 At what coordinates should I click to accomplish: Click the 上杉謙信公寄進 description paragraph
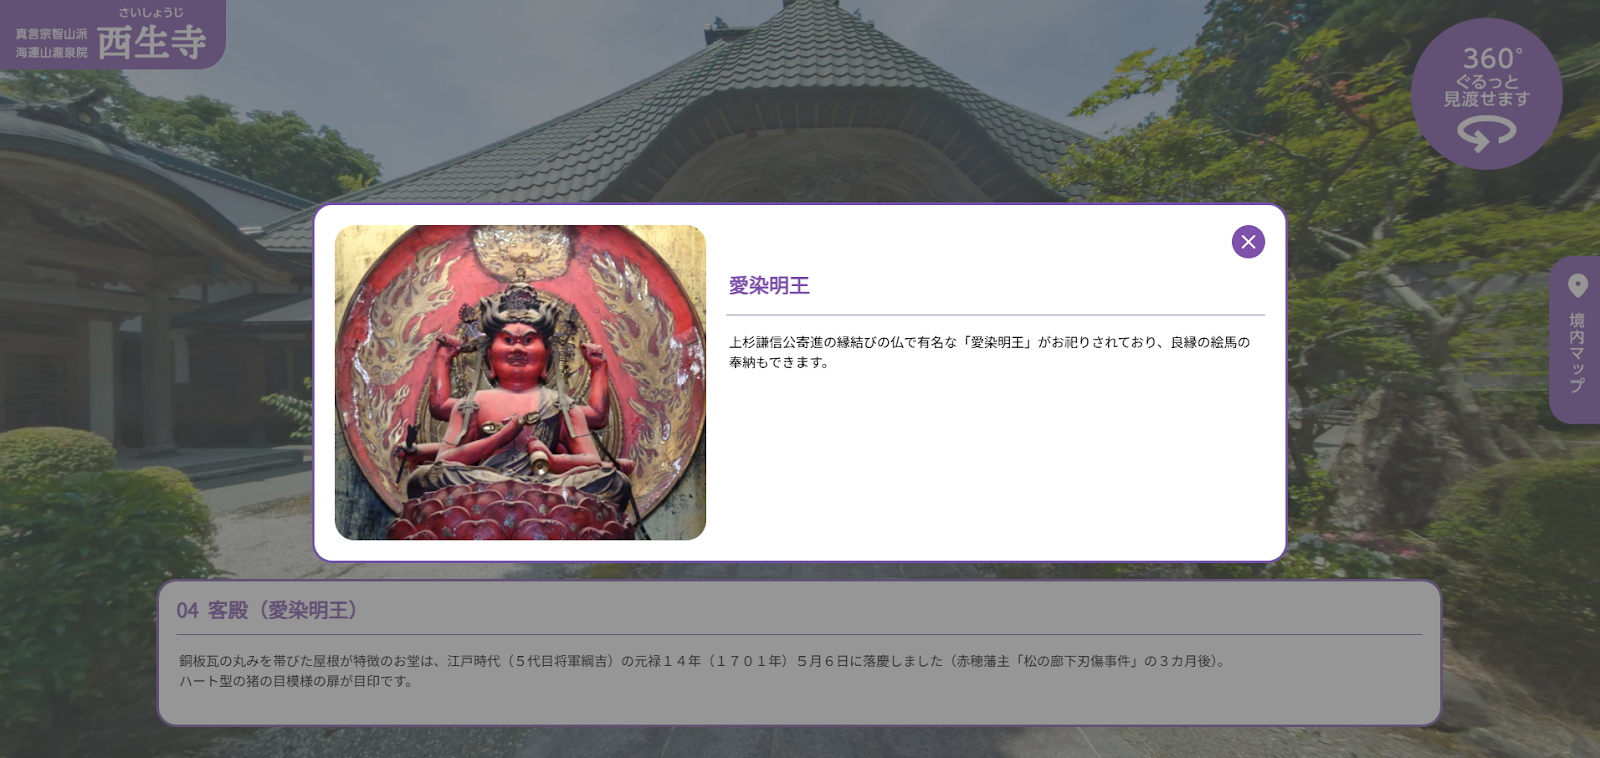(x=989, y=352)
